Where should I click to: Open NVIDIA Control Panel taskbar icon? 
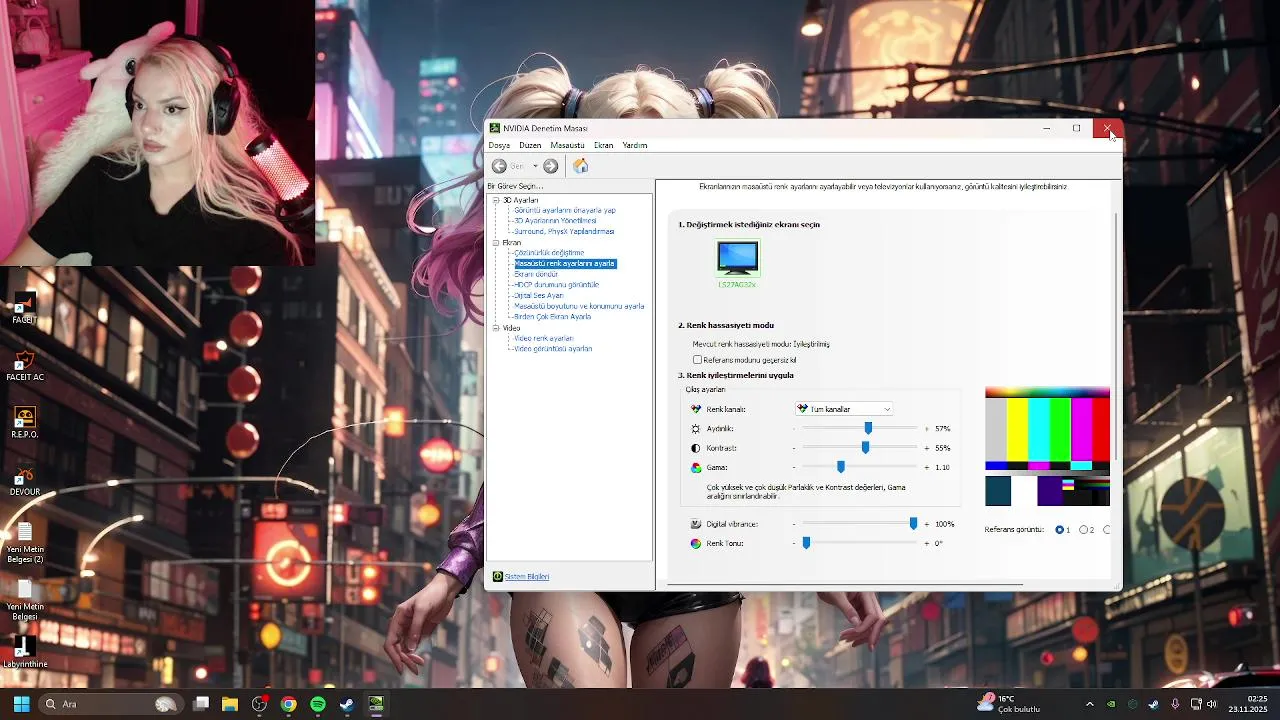point(376,704)
